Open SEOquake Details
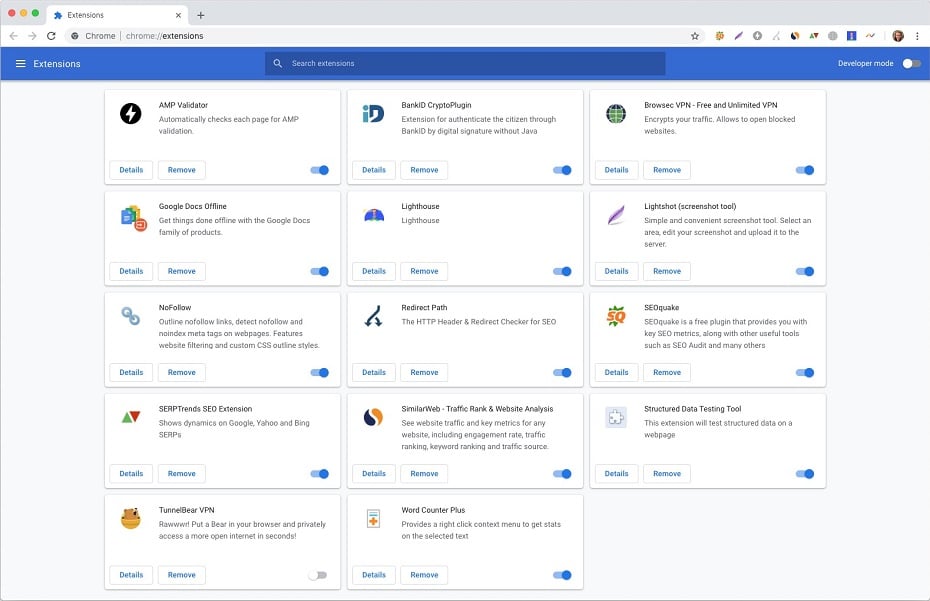Screen dimensions: 930x601 point(616,373)
